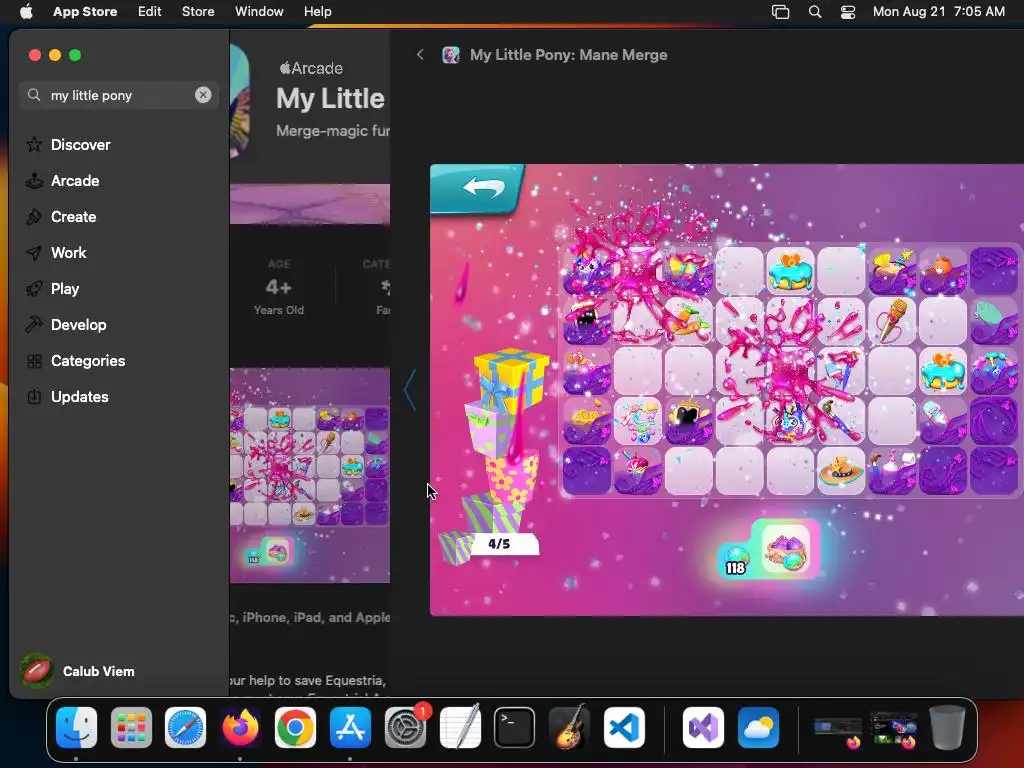Viewport: 1024px width, 768px height.
Task: Click the small game screenshot thumbnail
Action: point(310,475)
